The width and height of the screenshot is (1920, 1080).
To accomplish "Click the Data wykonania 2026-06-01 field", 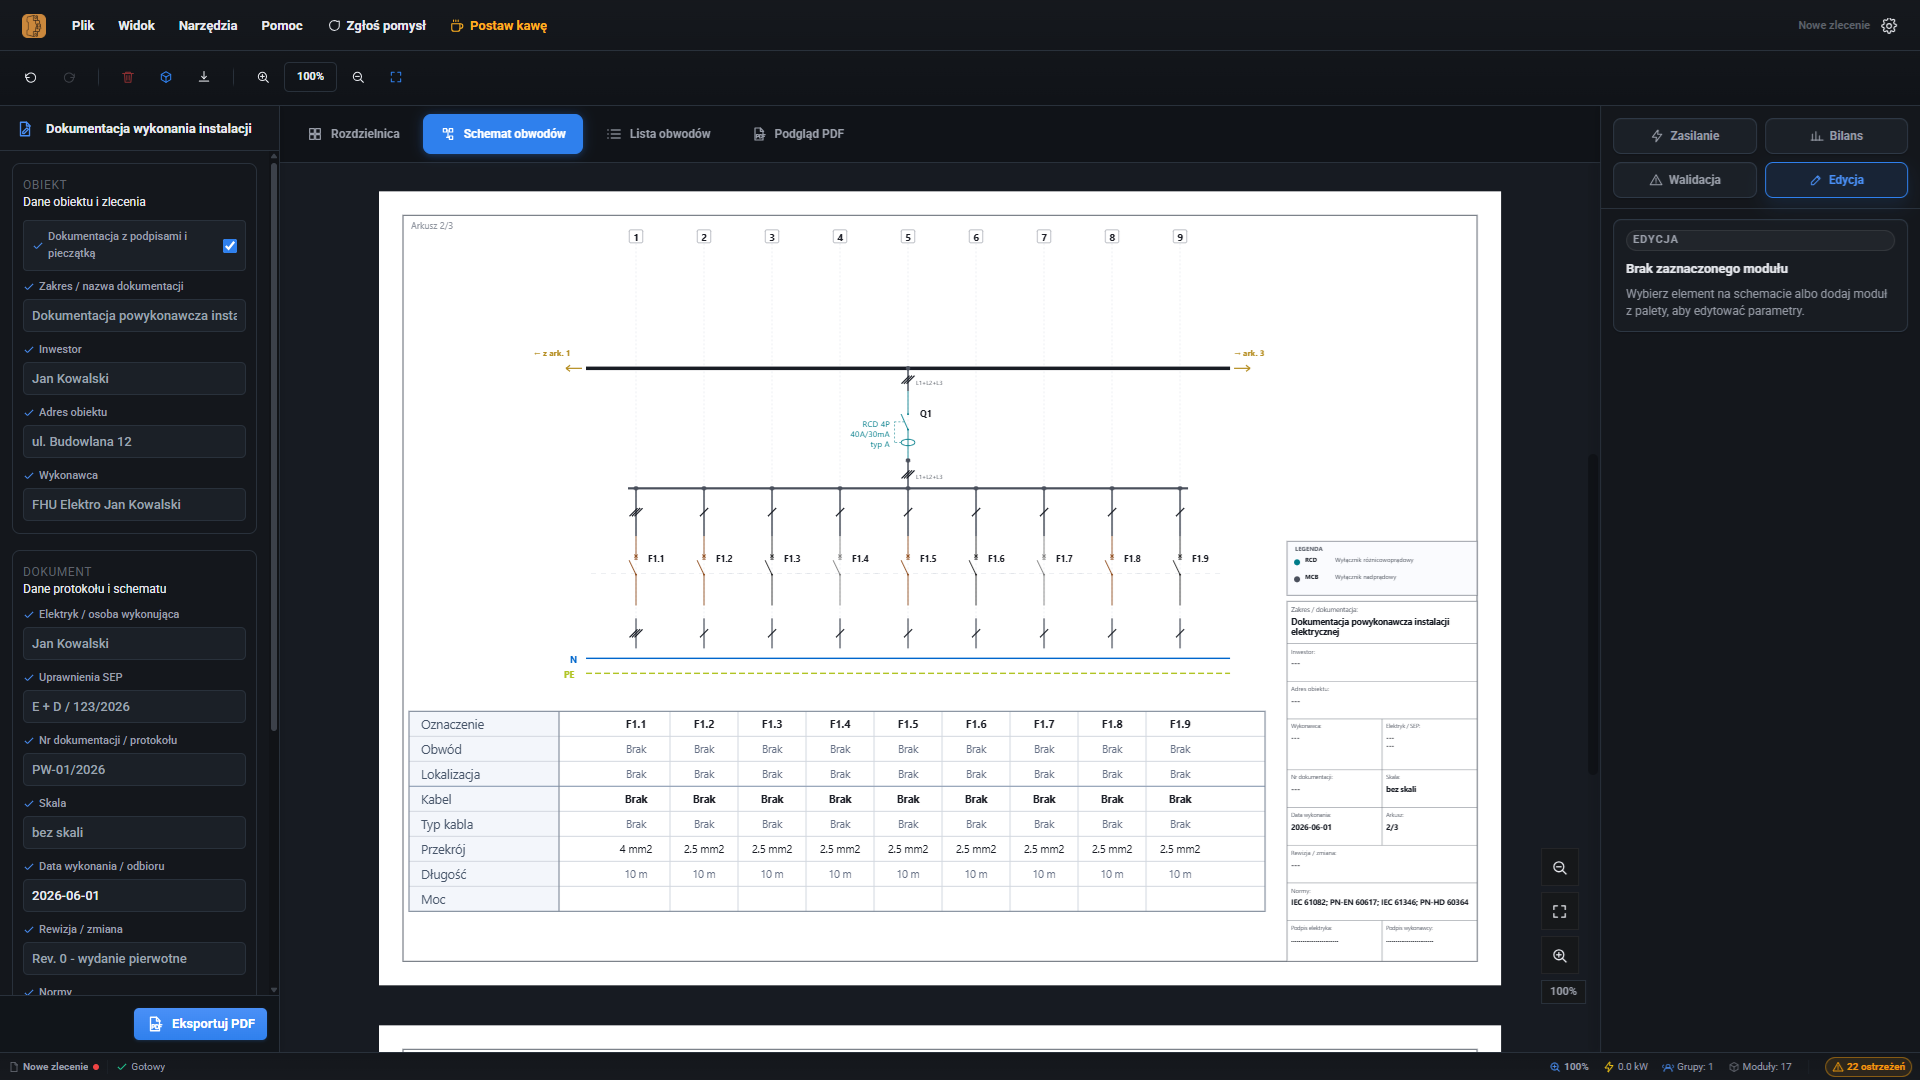I will 134,896.
